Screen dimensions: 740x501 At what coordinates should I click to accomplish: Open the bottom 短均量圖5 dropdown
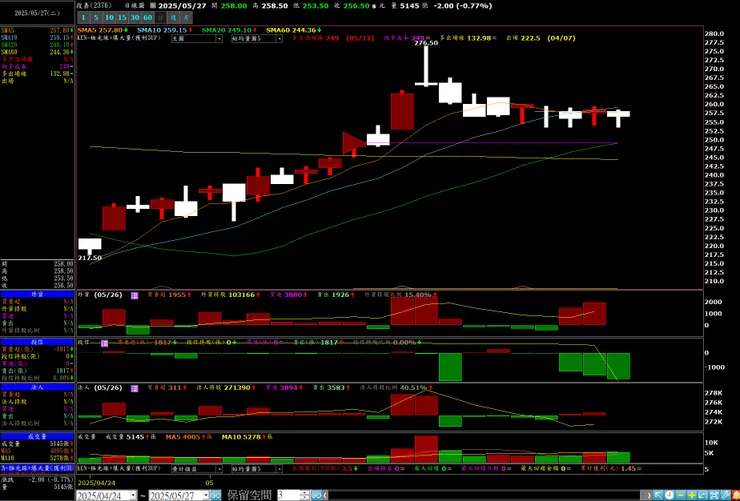pyautogui.click(x=257, y=469)
